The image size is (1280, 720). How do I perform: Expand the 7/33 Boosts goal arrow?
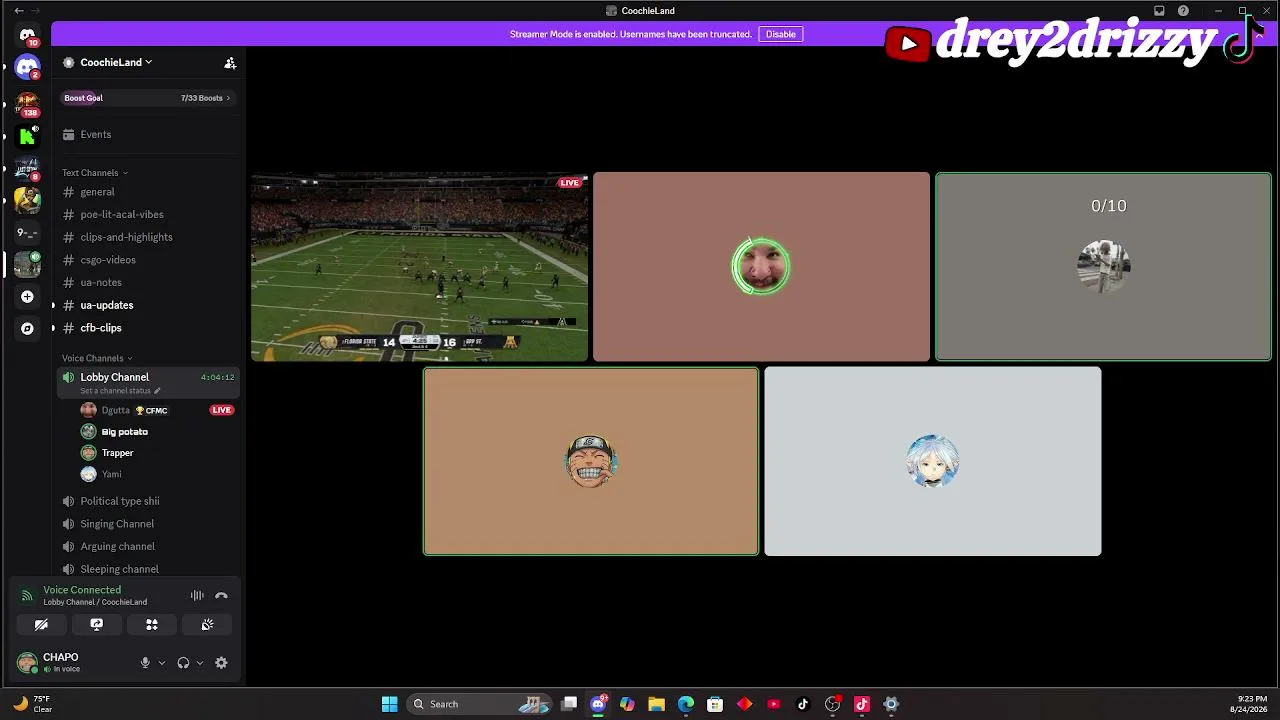(228, 98)
